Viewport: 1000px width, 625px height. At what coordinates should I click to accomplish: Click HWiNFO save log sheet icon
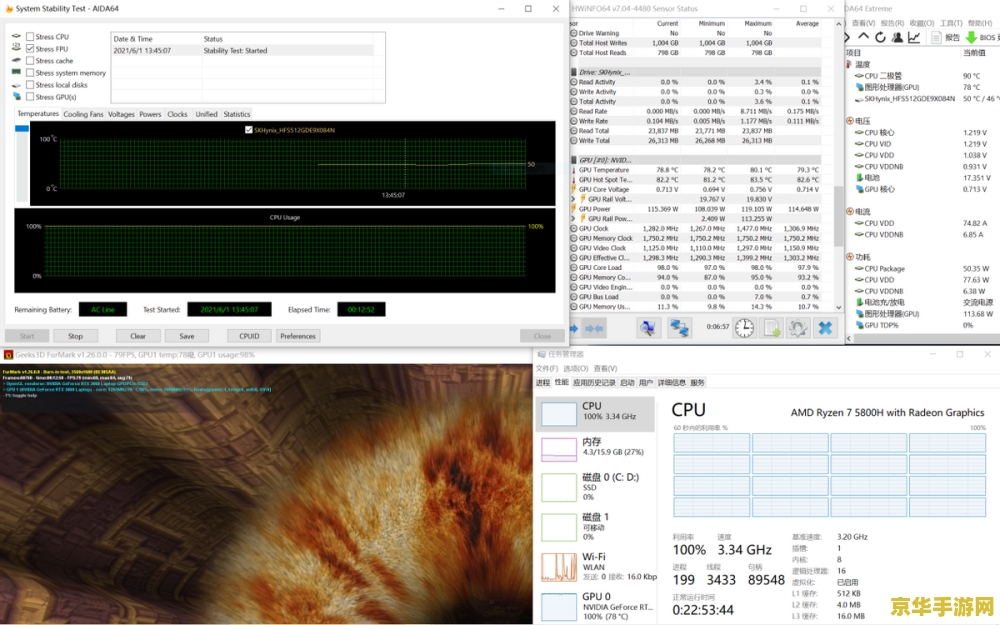pyautogui.click(x=772, y=328)
